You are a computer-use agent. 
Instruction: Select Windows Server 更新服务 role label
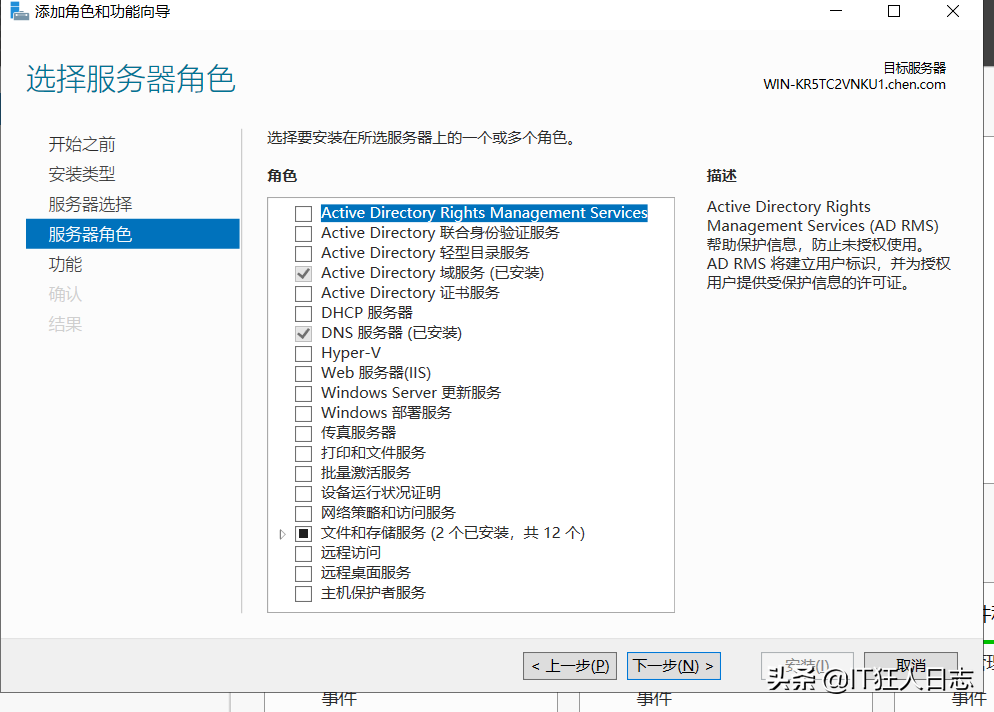[411, 392]
